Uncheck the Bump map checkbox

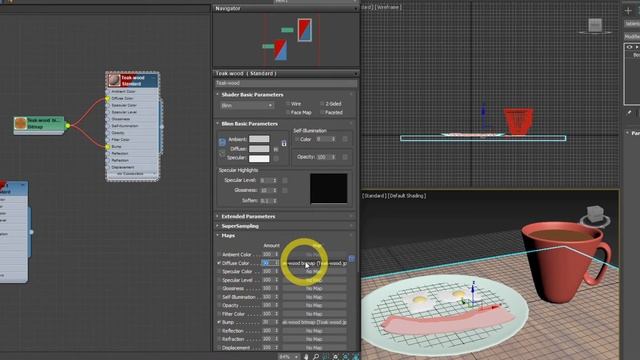point(219,322)
